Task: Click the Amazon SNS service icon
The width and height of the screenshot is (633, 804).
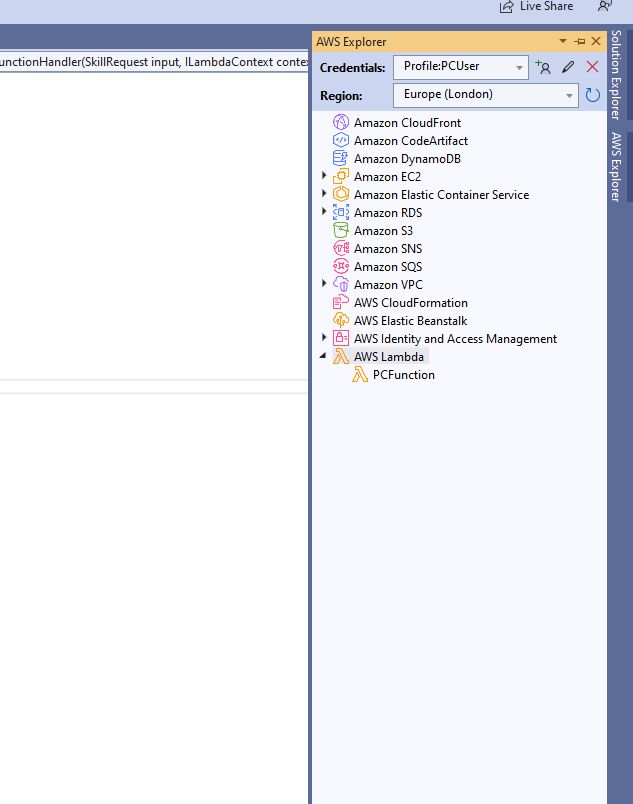Action: (x=341, y=248)
